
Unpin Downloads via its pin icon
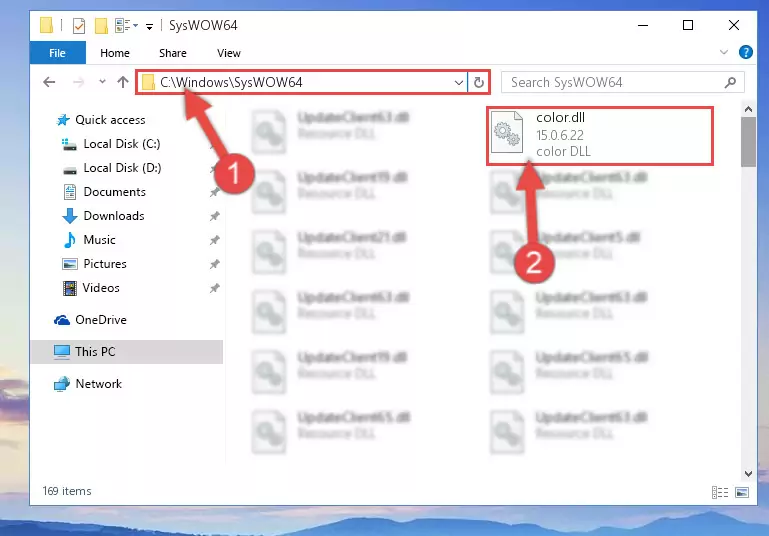pos(214,216)
